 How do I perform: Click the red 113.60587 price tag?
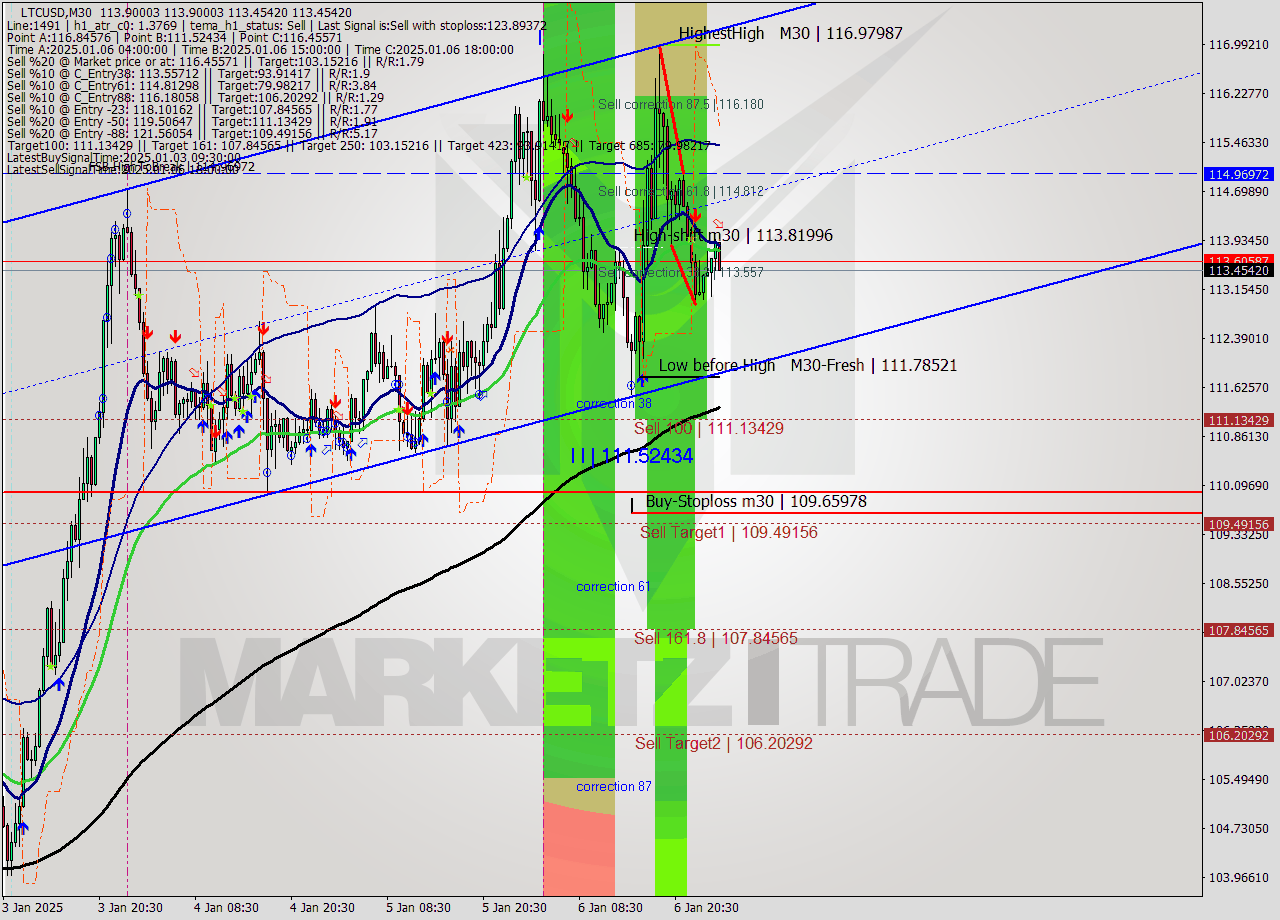pyautogui.click(x=1240, y=259)
